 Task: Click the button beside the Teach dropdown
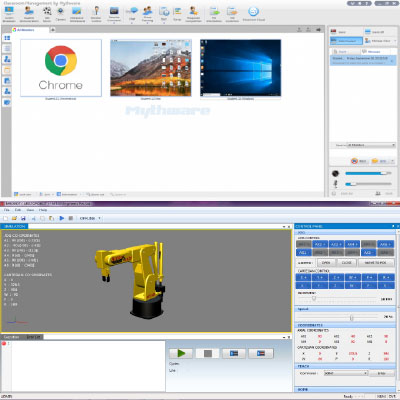pos(381,373)
